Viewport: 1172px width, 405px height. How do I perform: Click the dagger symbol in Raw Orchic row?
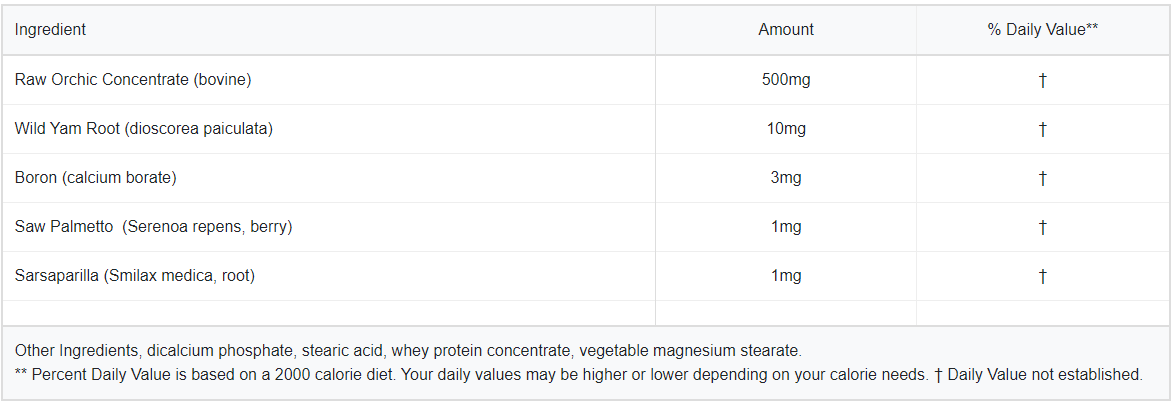click(1042, 80)
